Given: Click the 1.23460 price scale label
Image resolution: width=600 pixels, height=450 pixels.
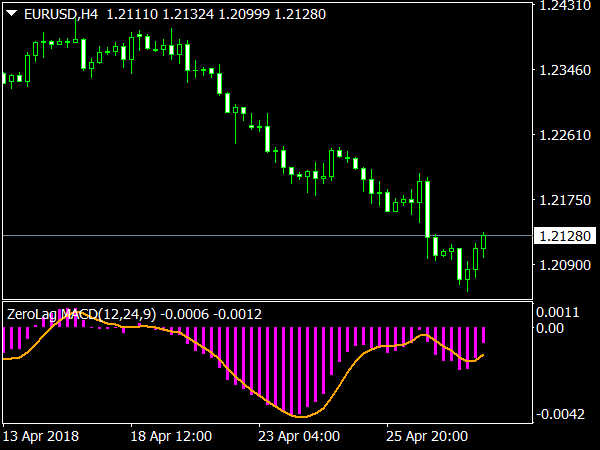Looking at the screenshot, I should click(x=565, y=70).
